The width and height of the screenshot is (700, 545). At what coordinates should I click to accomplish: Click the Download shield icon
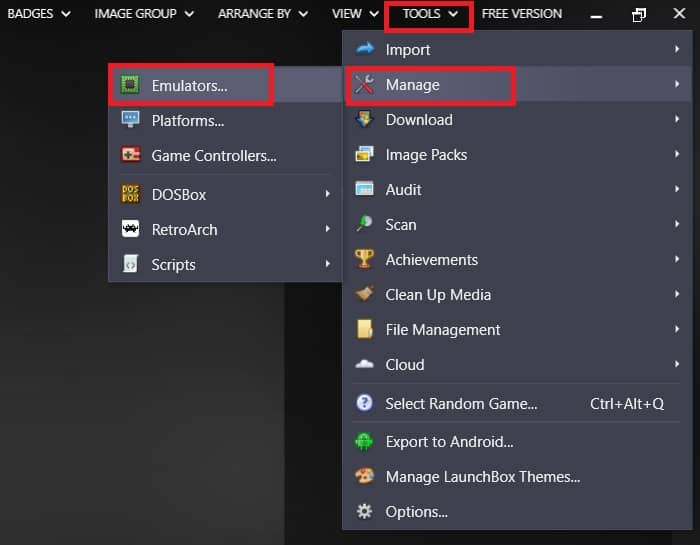364,120
